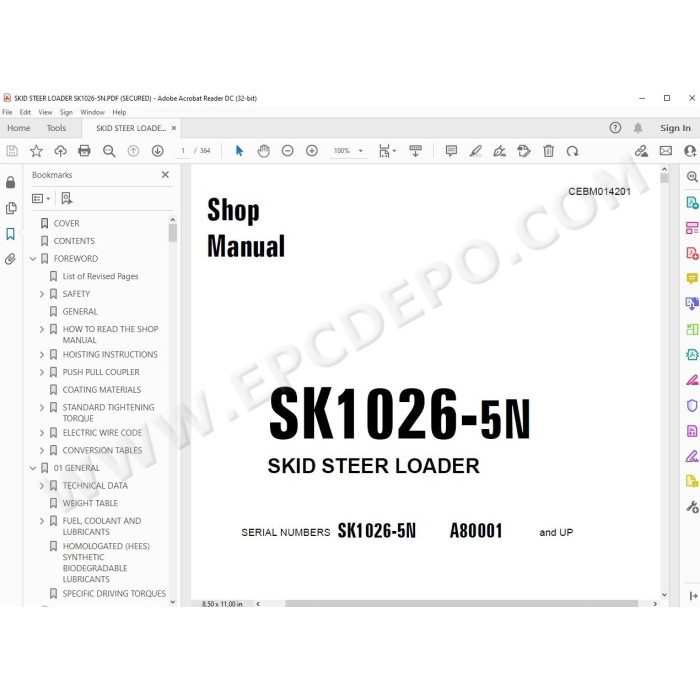Collapse the 01 GENERAL bookmark
Screen dimensions: 700x700
pos(33,468)
